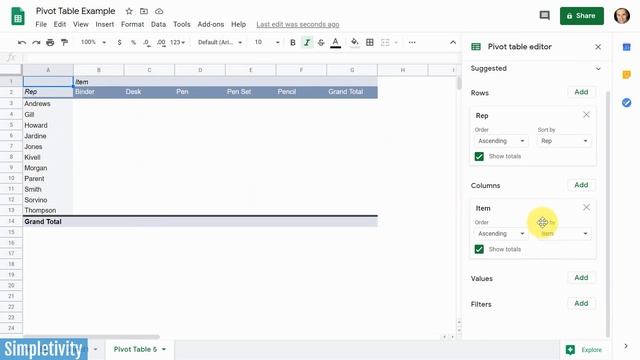Click Add next to Values

point(581,278)
